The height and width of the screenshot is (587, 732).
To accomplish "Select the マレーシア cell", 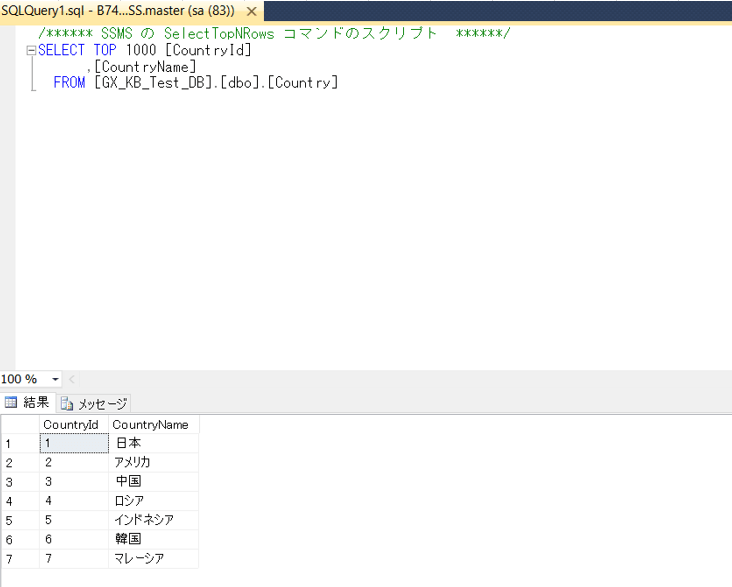I will (x=154, y=559).
